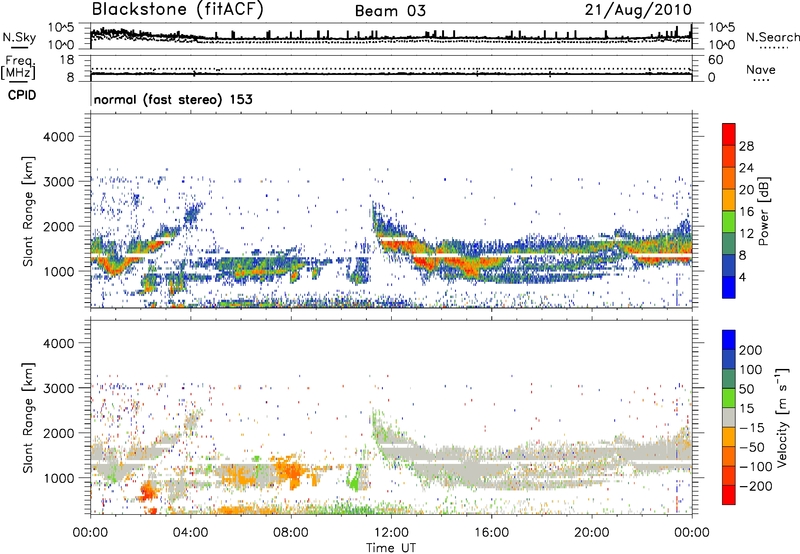
Task: Click the "16:00" time tick label
Action: coord(491,533)
